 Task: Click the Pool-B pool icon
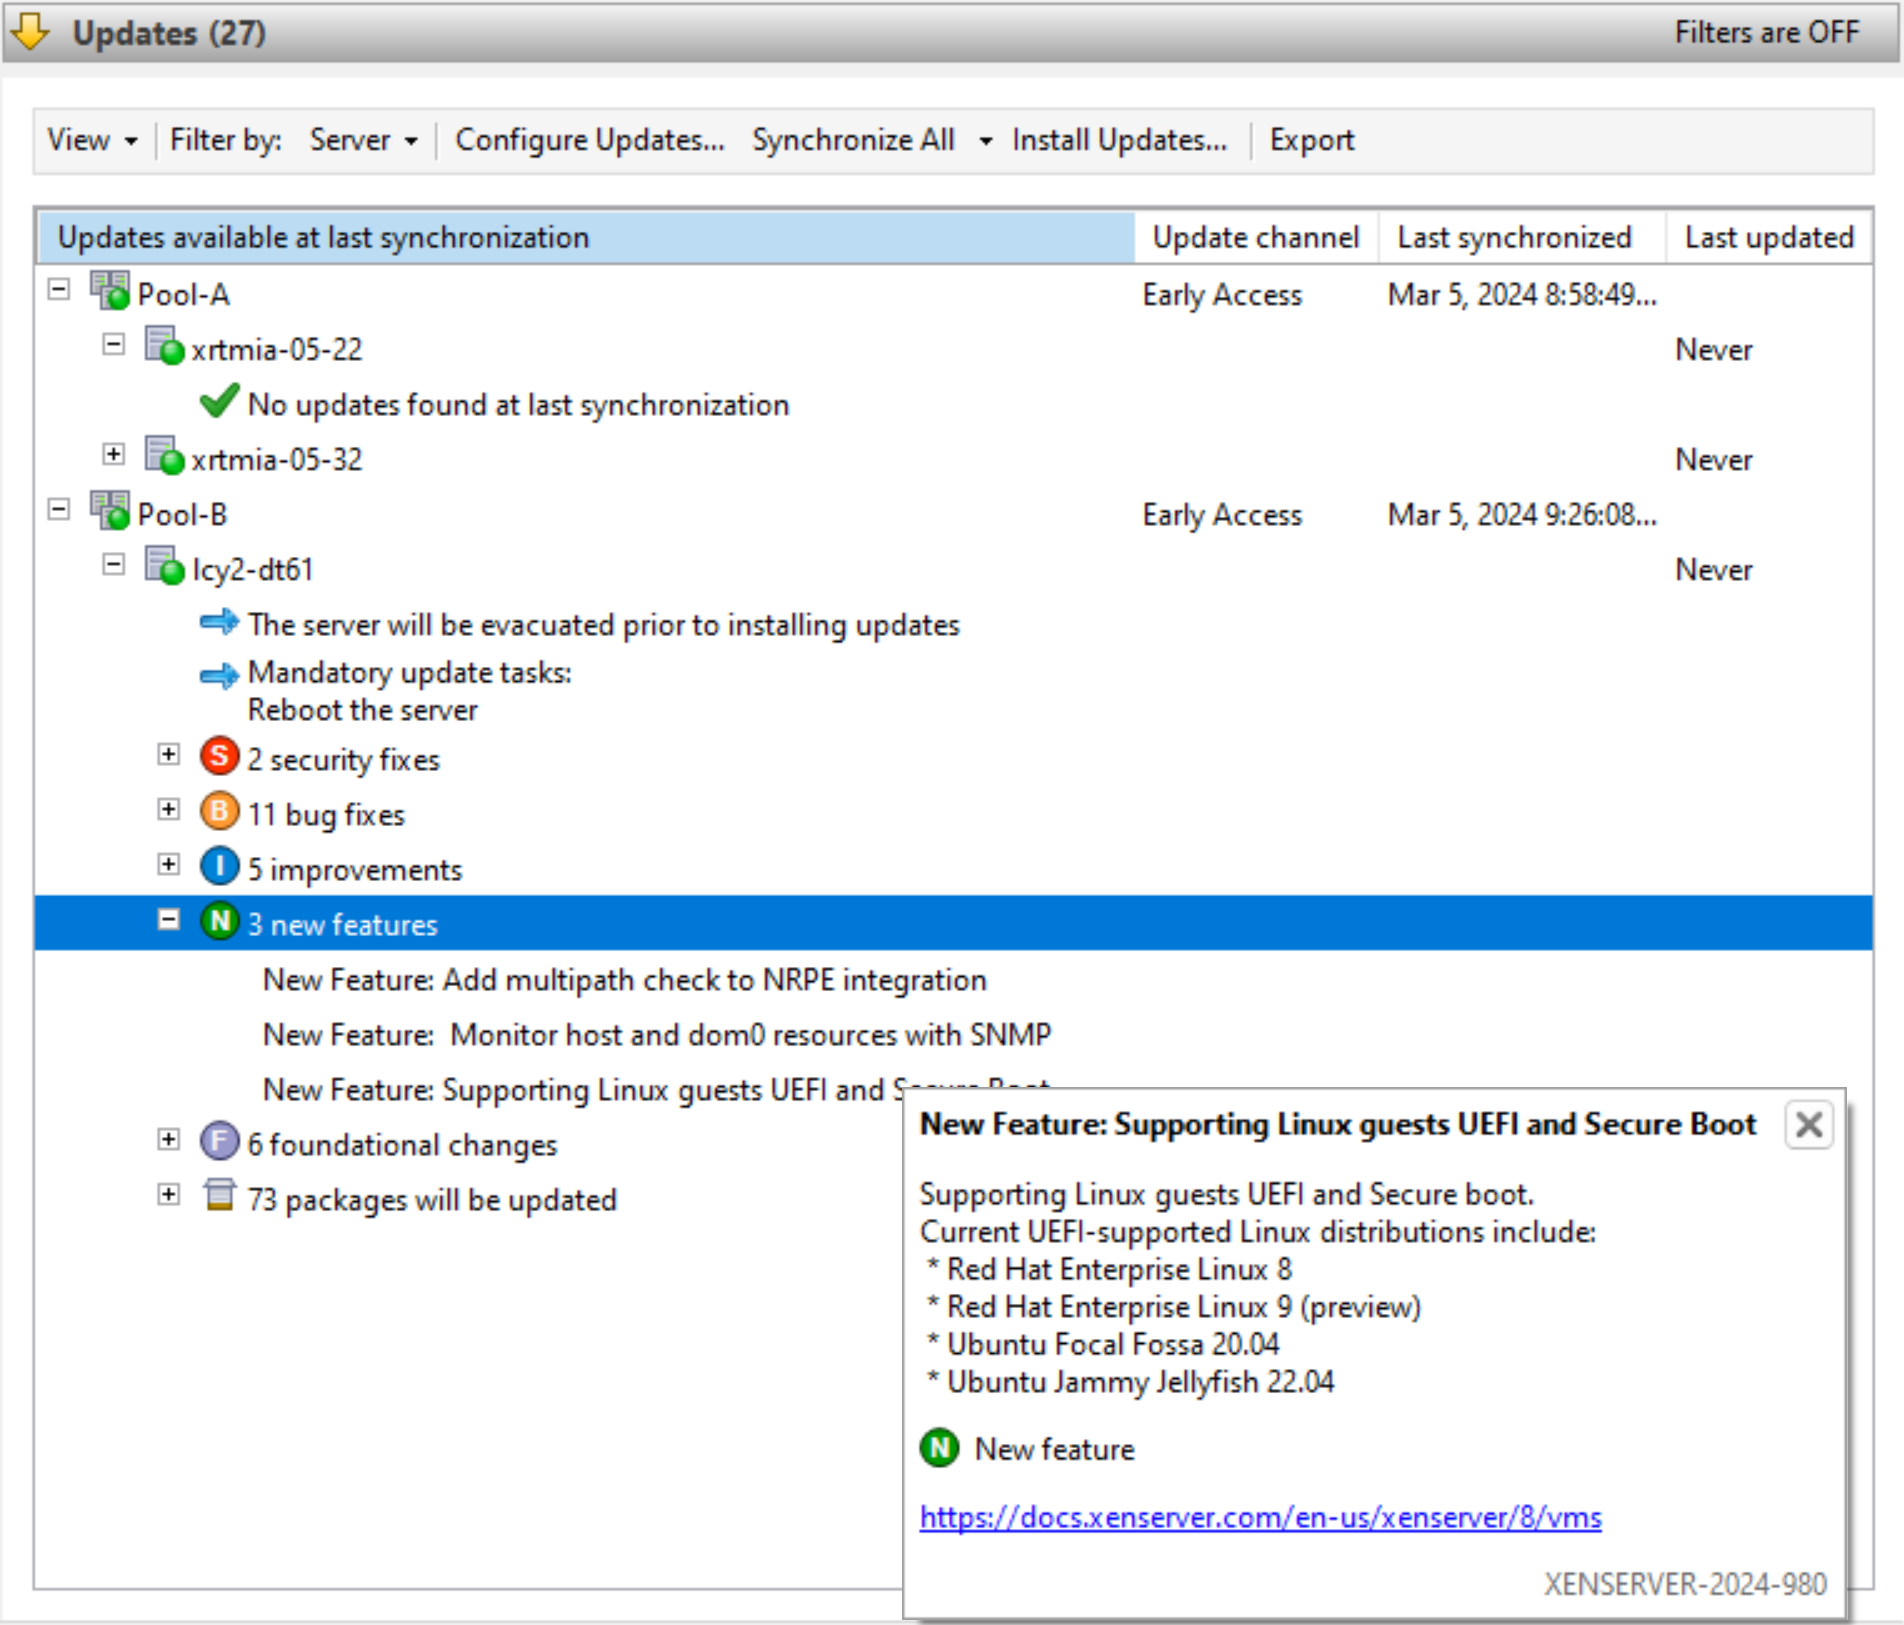coord(110,512)
